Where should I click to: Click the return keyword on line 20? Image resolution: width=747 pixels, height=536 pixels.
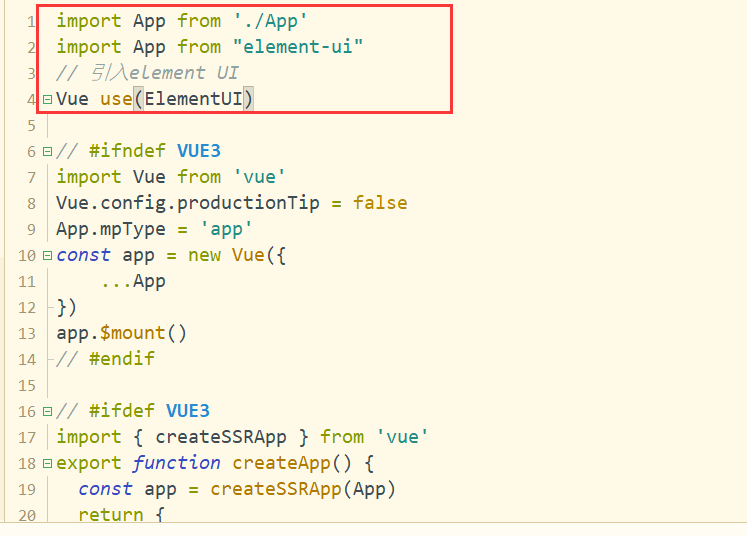[111, 515]
